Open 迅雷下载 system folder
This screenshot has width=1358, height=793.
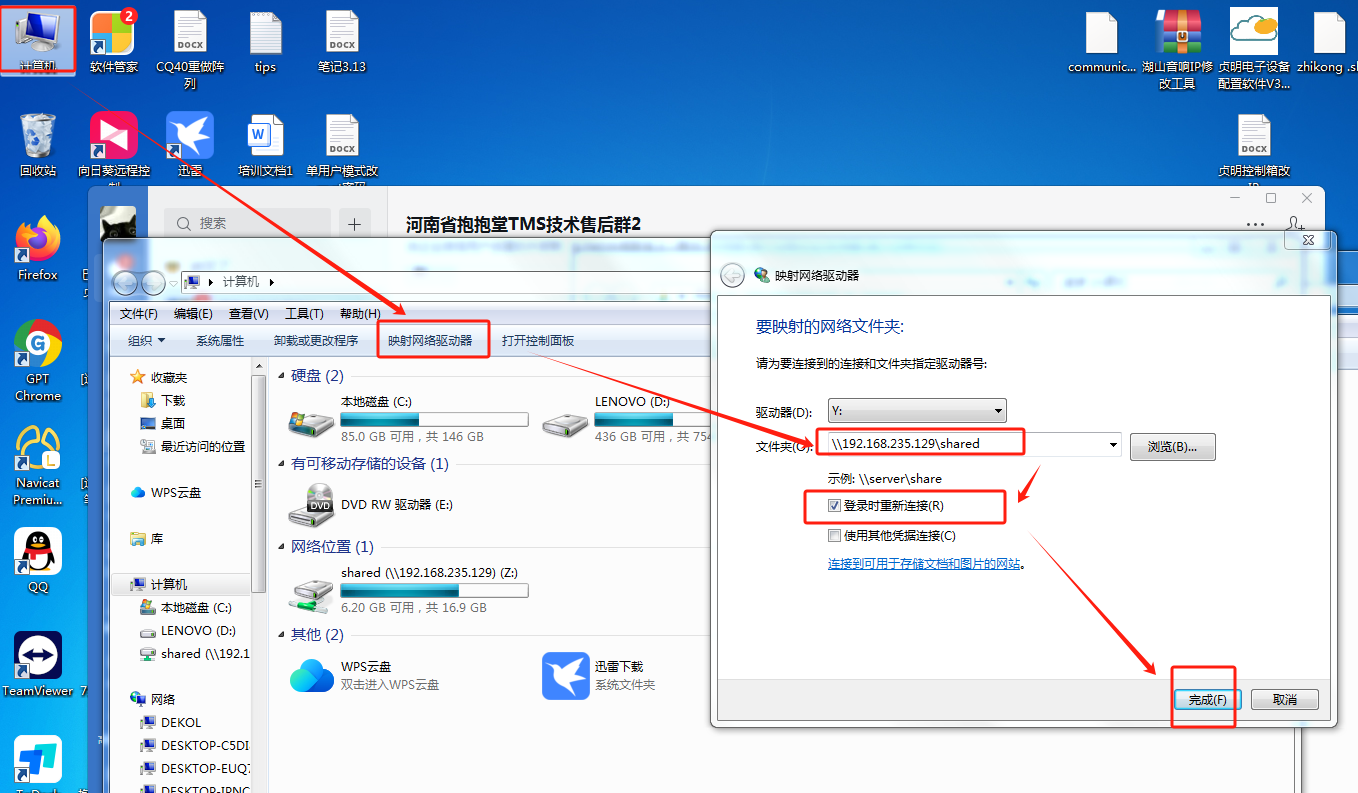tap(598, 675)
